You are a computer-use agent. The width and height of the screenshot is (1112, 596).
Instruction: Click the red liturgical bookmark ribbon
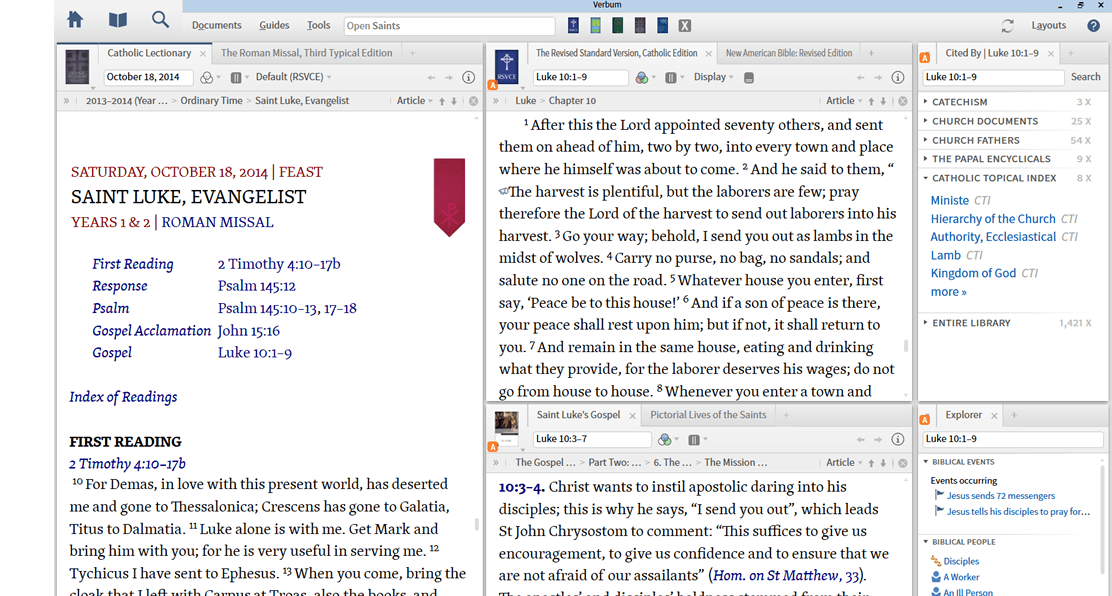(449, 197)
